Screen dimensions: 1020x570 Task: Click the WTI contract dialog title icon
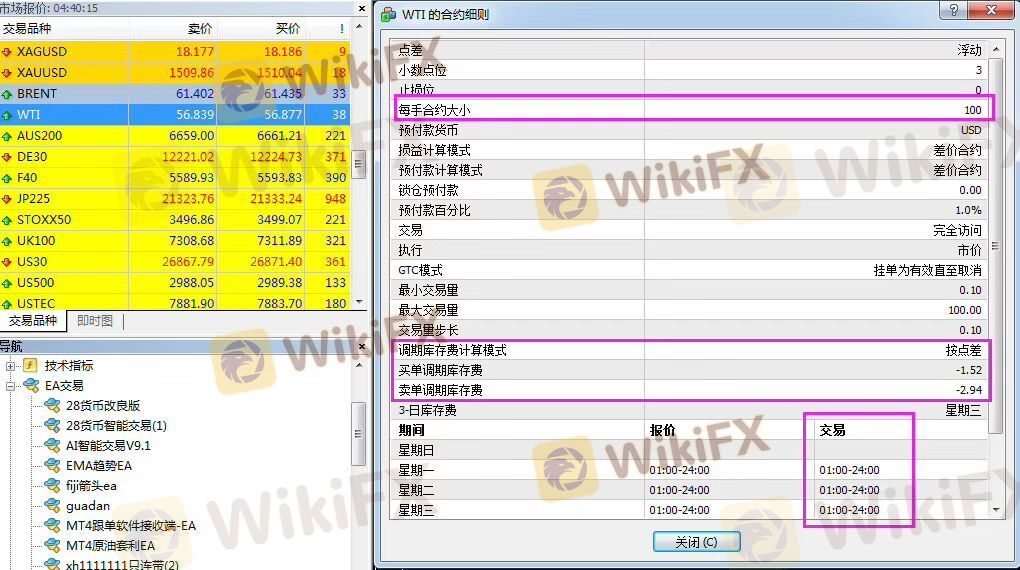pos(388,14)
